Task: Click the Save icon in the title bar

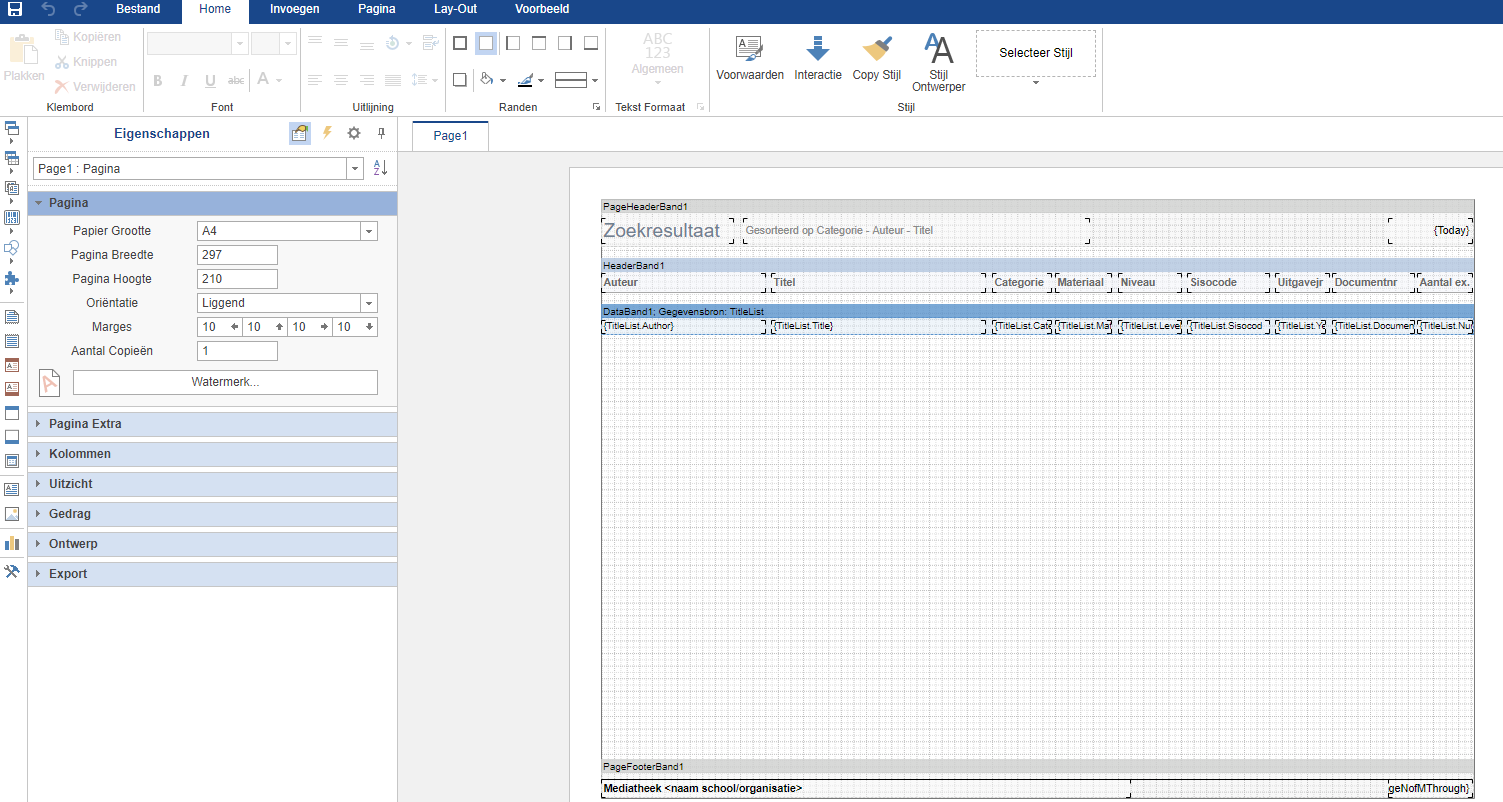Action: click(x=15, y=9)
